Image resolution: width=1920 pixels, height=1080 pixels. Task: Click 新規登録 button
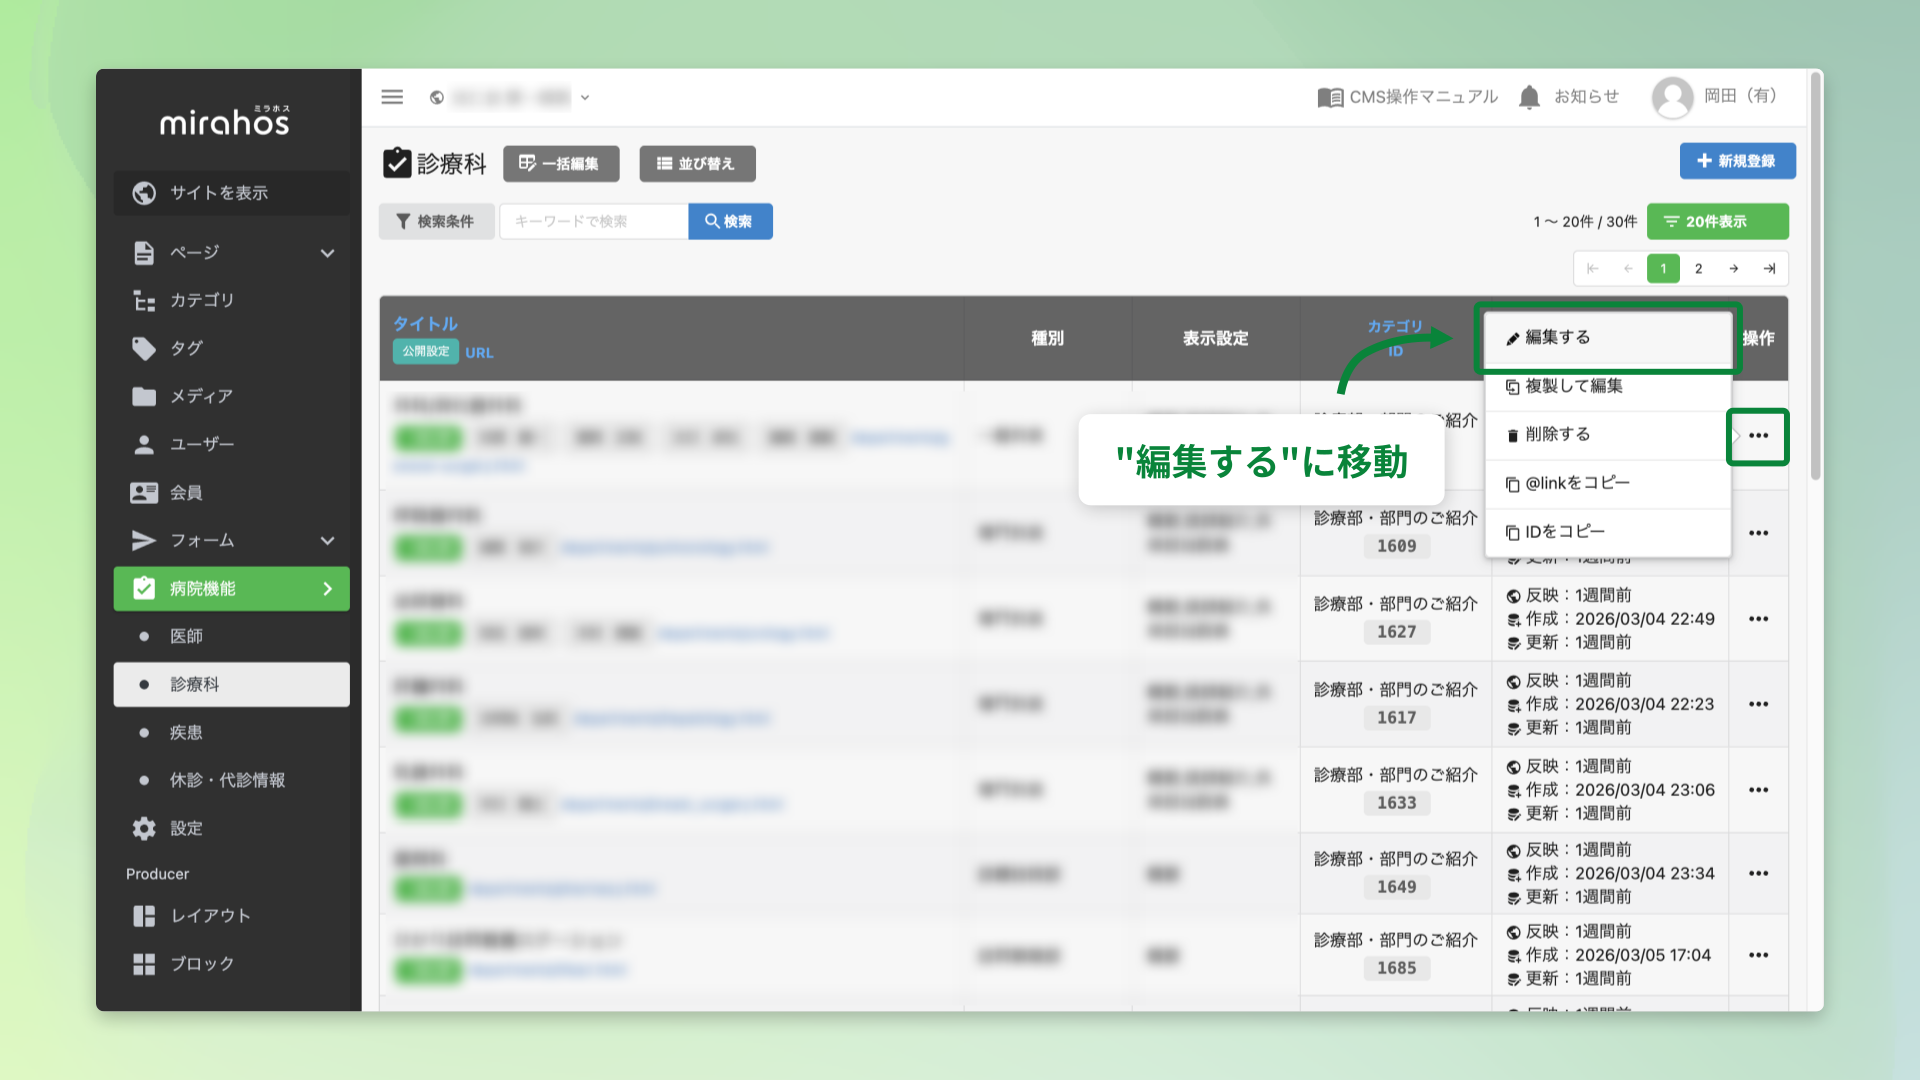coord(1737,161)
